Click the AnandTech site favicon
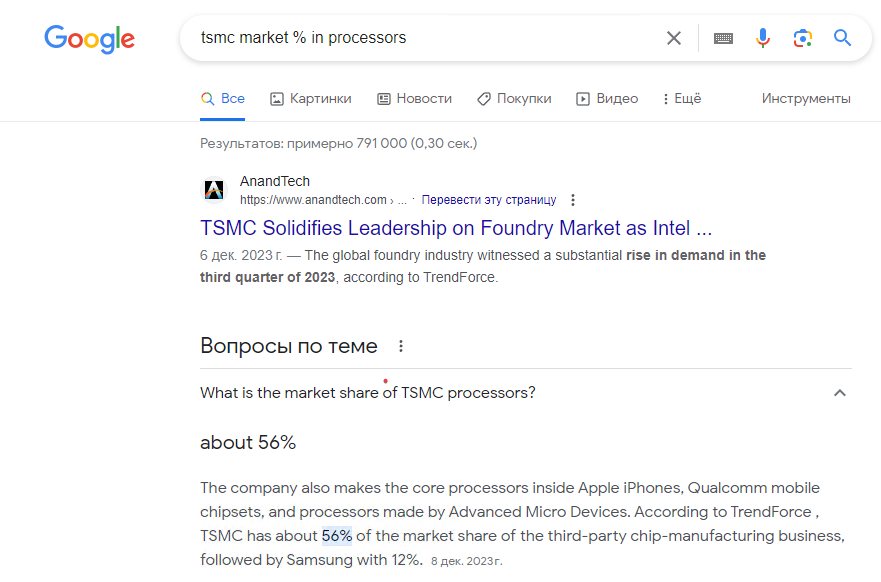The image size is (881, 582). pyautogui.click(x=215, y=190)
